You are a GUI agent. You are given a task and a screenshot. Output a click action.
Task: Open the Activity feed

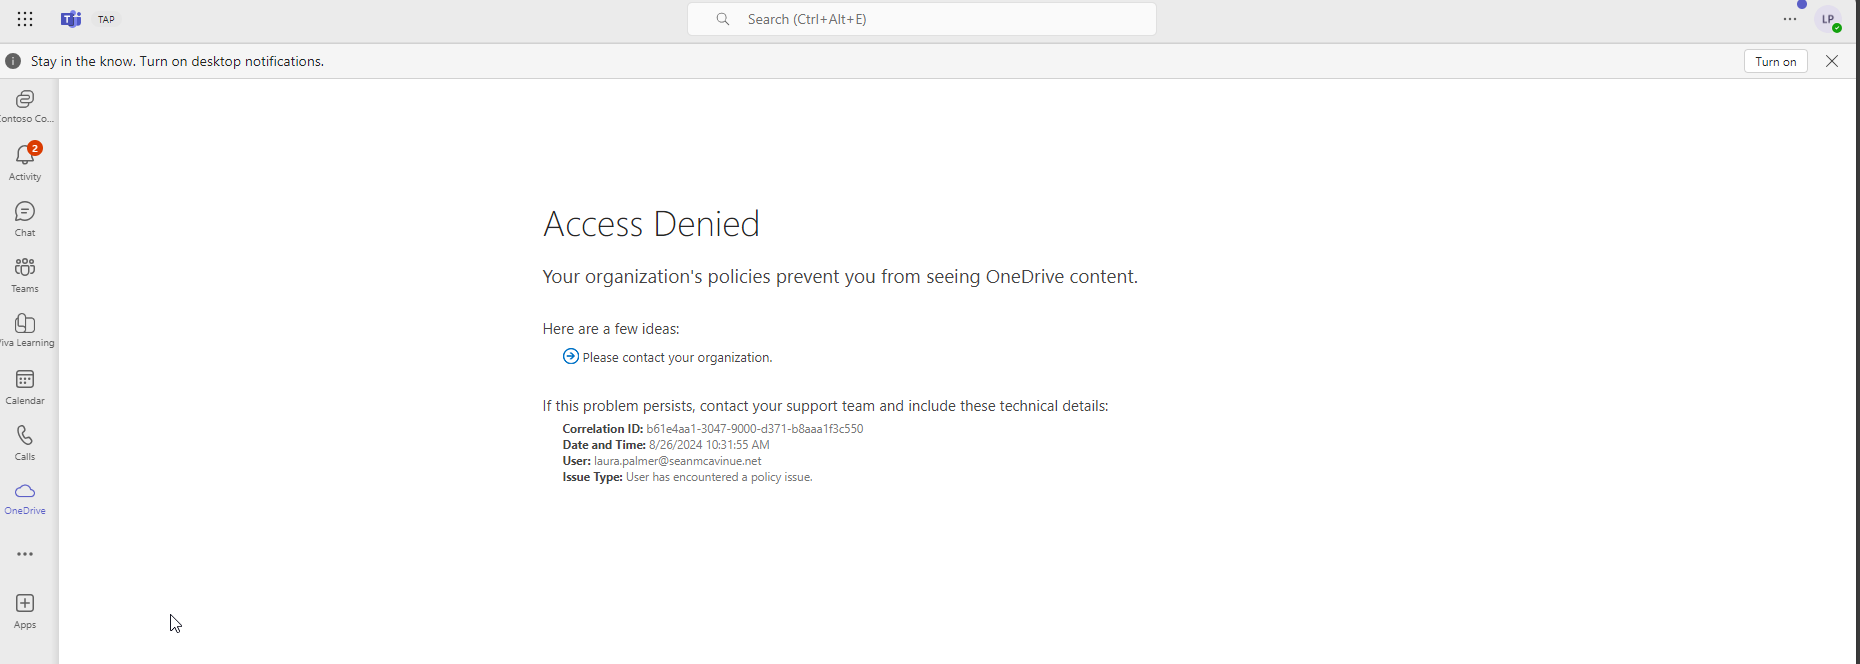[24, 160]
